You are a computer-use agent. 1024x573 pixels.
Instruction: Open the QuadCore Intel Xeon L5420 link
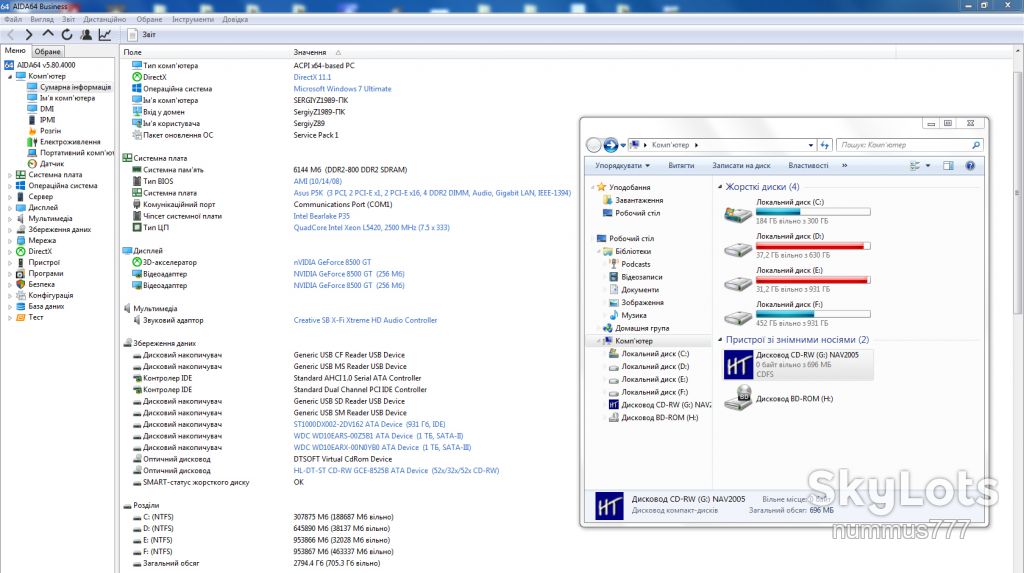point(372,228)
